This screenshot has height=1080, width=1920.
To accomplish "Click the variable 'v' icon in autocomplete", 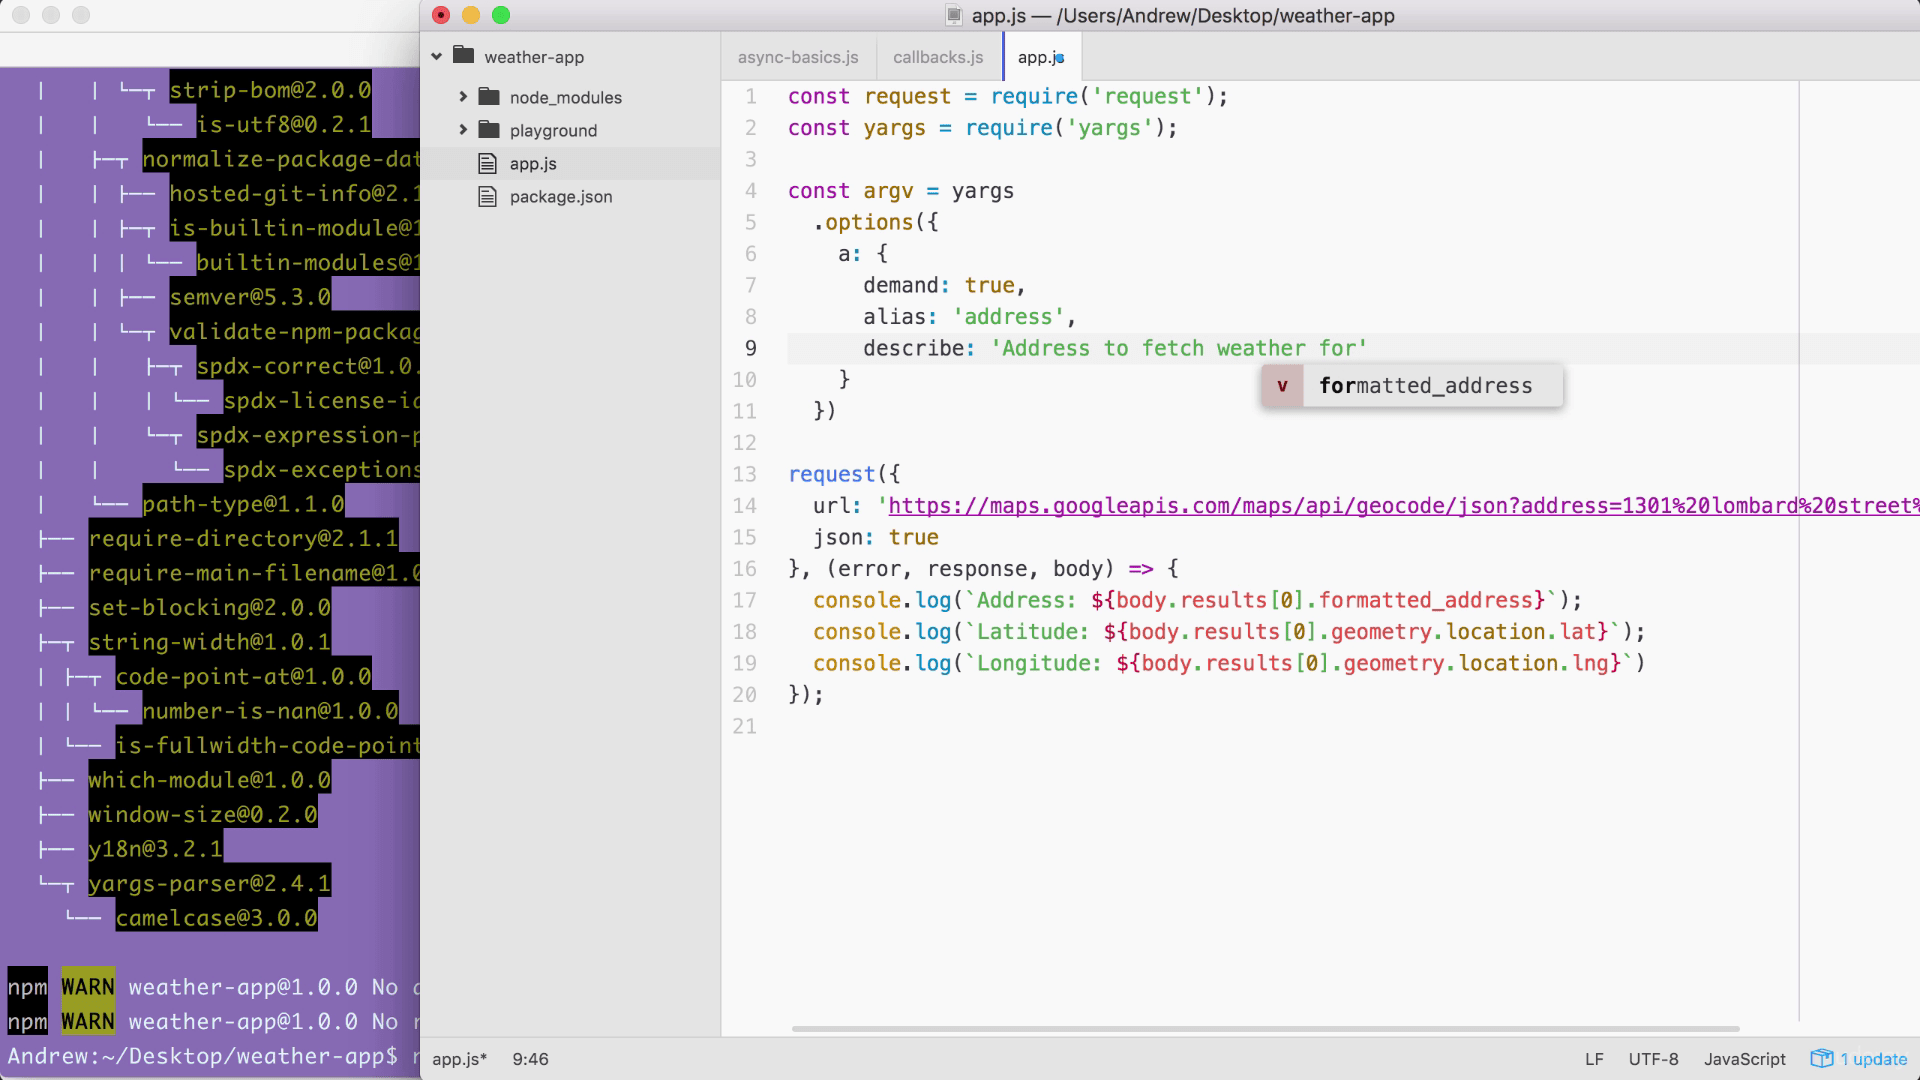I will pyautogui.click(x=1282, y=386).
